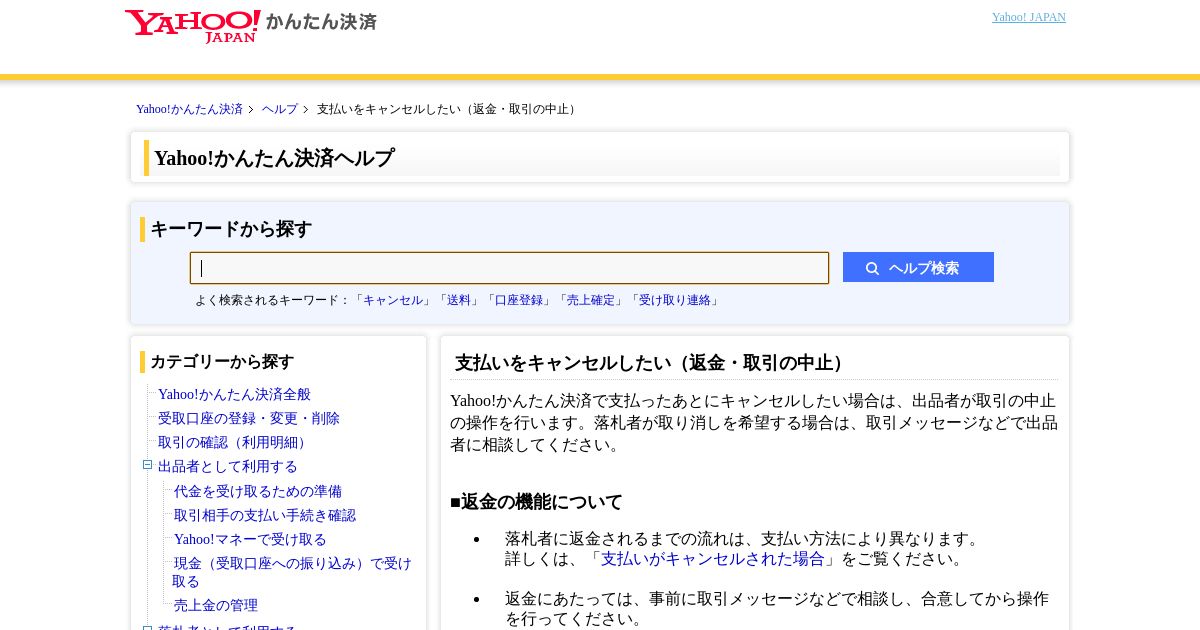Screen dimensions: 1200x630
Task: Select the 口座登録 suggested keyword
Action: (519, 300)
